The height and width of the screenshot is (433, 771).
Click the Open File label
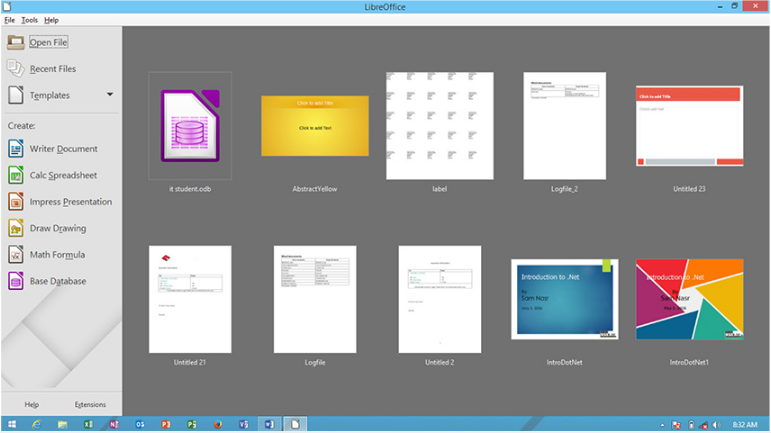[x=48, y=42]
